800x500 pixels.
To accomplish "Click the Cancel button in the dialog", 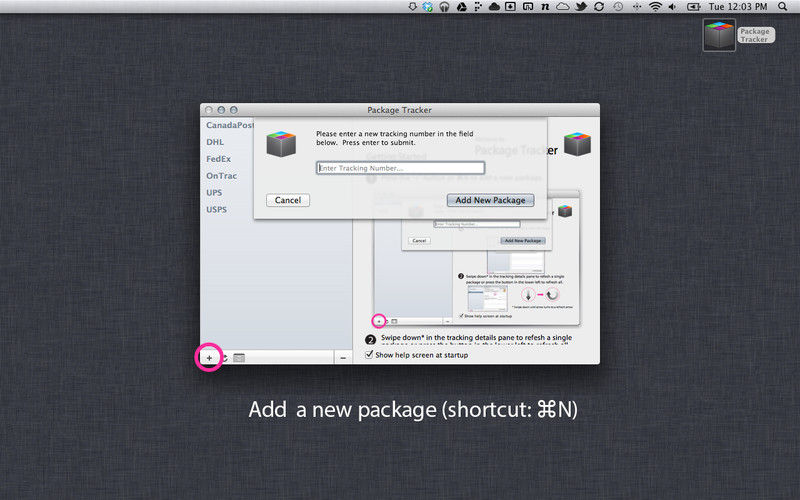I will (288, 200).
